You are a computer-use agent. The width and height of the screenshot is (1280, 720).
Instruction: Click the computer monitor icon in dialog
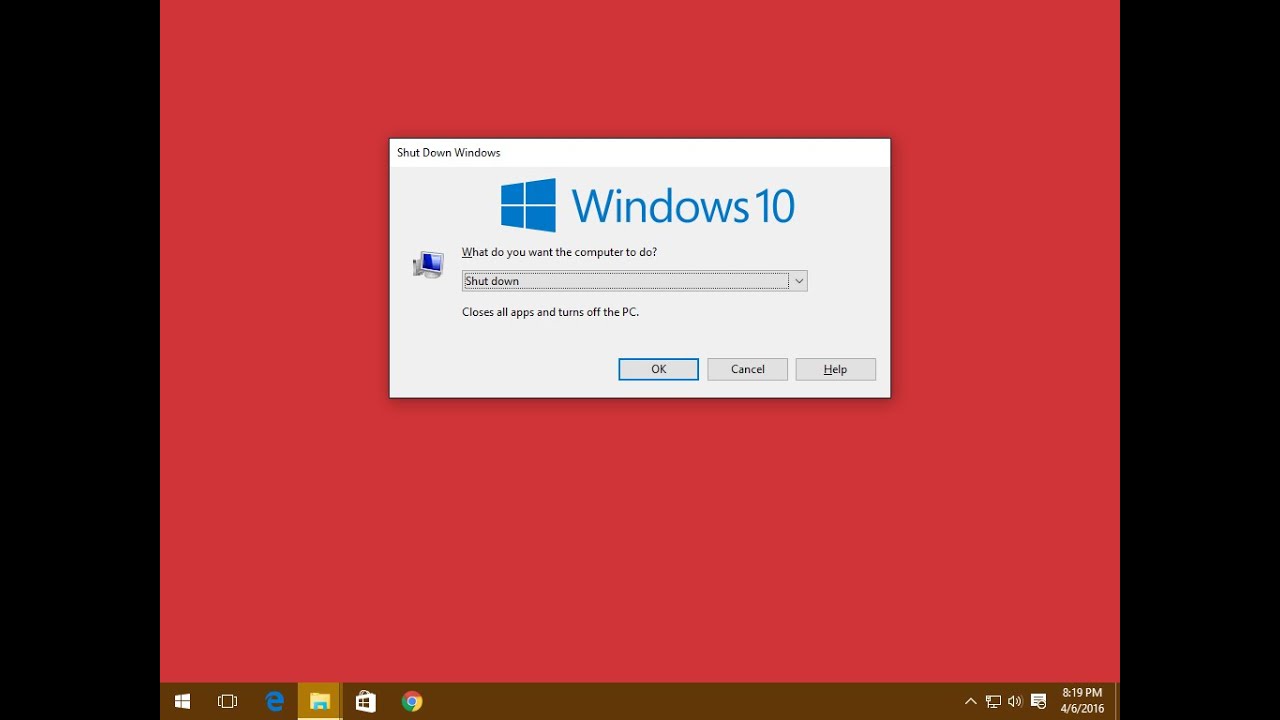[428, 265]
